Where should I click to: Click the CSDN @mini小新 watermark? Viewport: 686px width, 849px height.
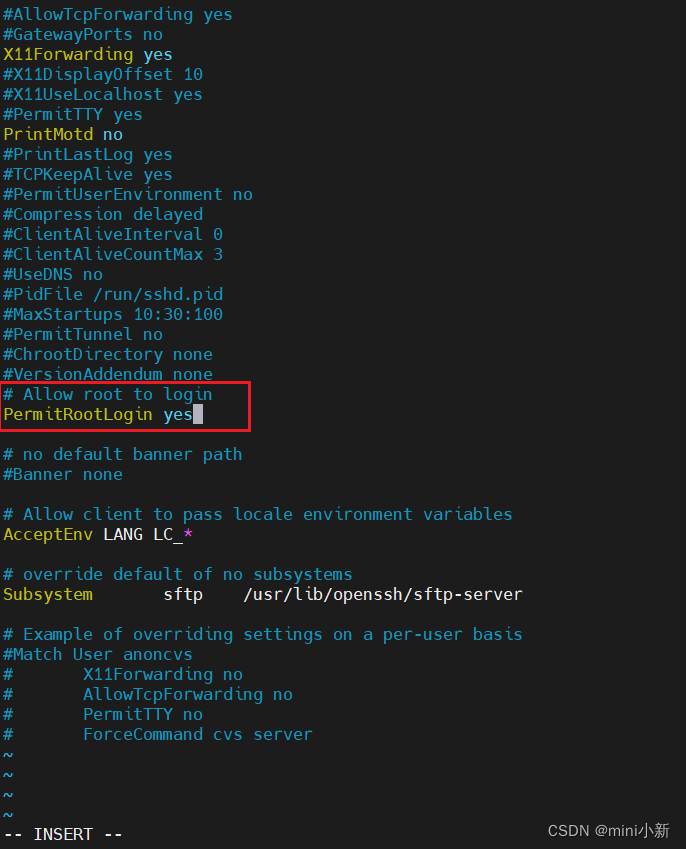tap(609, 831)
